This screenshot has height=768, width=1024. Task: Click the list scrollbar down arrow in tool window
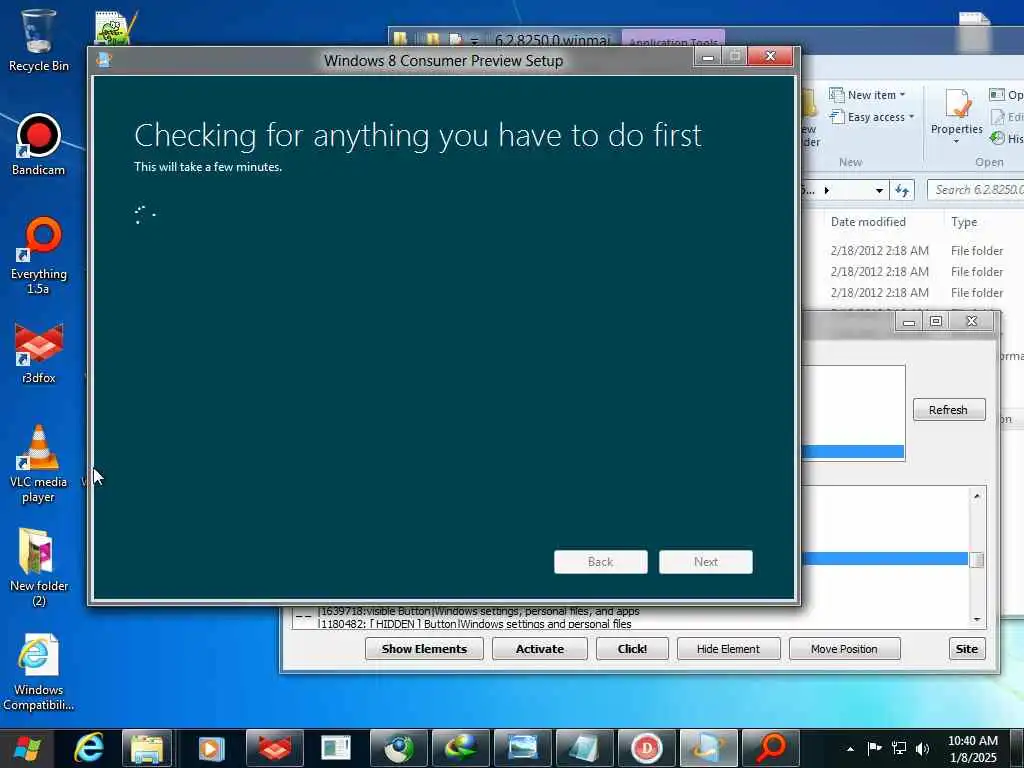[977, 618]
